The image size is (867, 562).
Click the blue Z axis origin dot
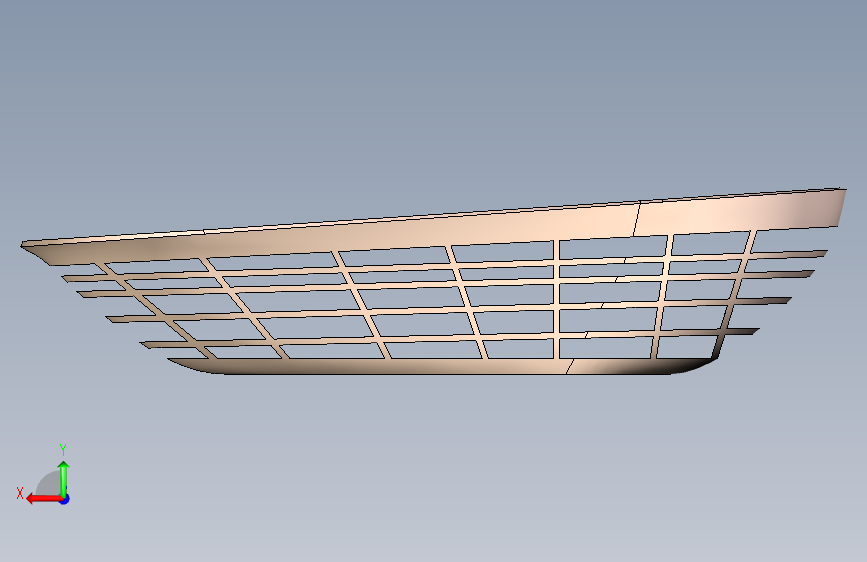tap(65, 499)
